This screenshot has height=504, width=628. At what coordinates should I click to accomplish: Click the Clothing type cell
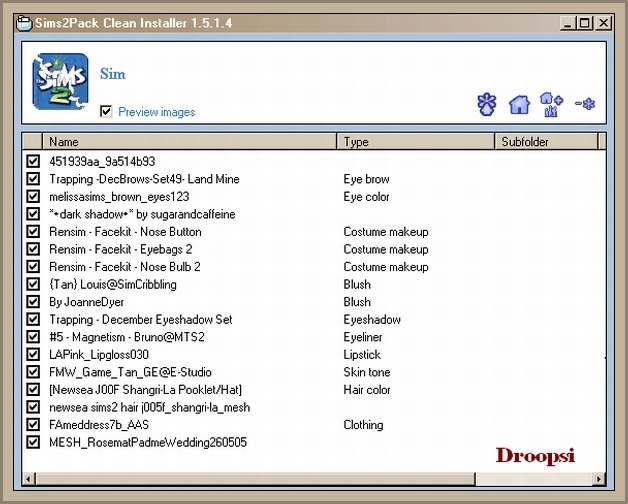click(363, 425)
